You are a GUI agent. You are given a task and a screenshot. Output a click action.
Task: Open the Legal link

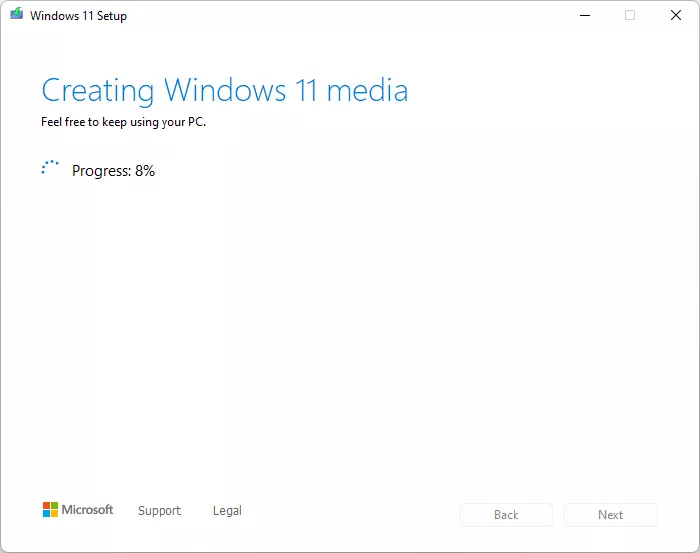click(227, 510)
